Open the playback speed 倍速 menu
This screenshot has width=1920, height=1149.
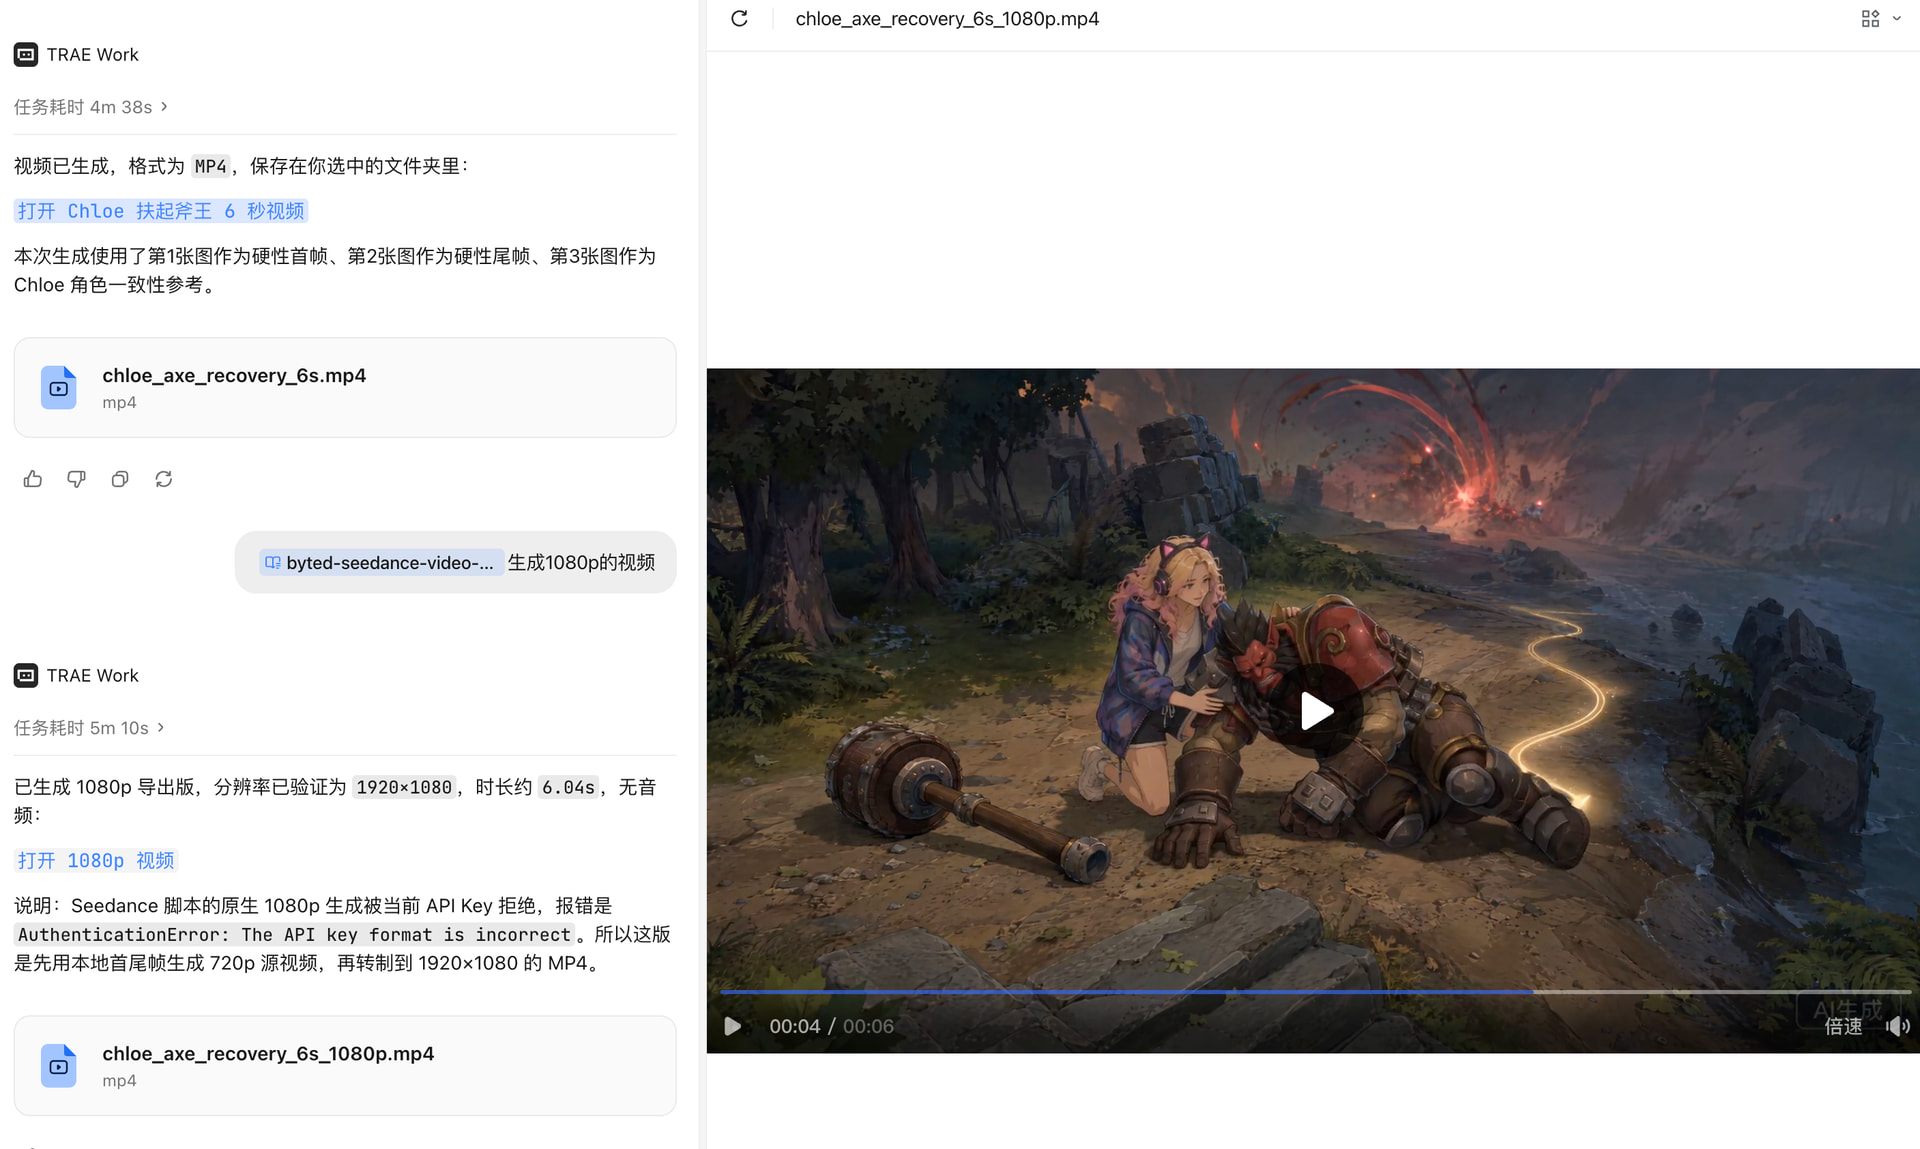pyautogui.click(x=1843, y=1026)
